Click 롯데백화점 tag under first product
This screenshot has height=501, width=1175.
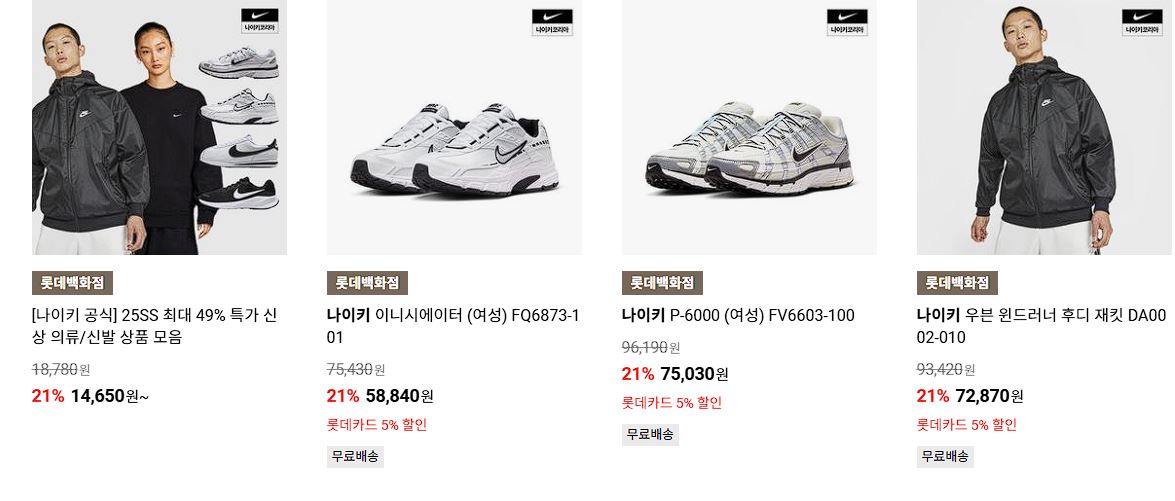pos(72,283)
